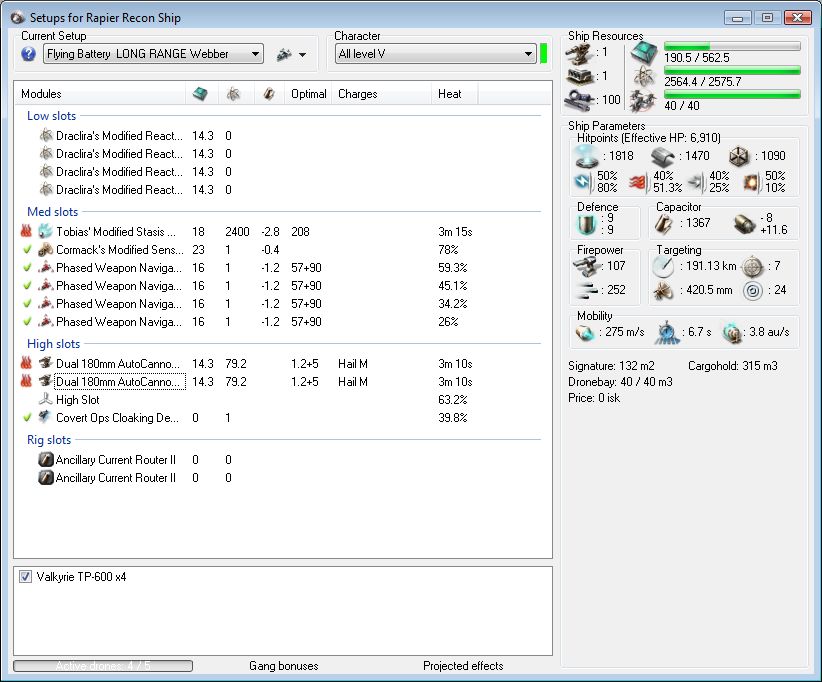Click the EM resistance icon
The image size is (822, 682).
[583, 181]
